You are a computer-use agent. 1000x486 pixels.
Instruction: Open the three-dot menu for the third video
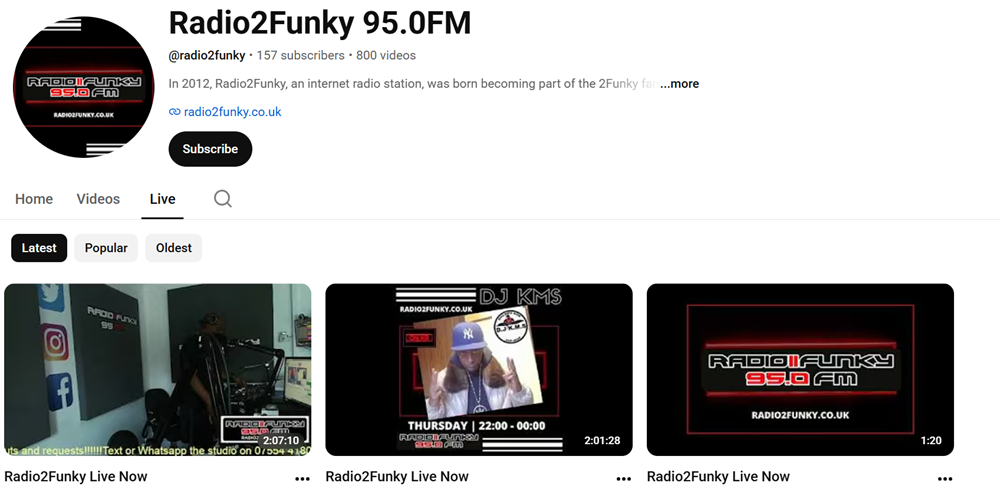click(945, 478)
